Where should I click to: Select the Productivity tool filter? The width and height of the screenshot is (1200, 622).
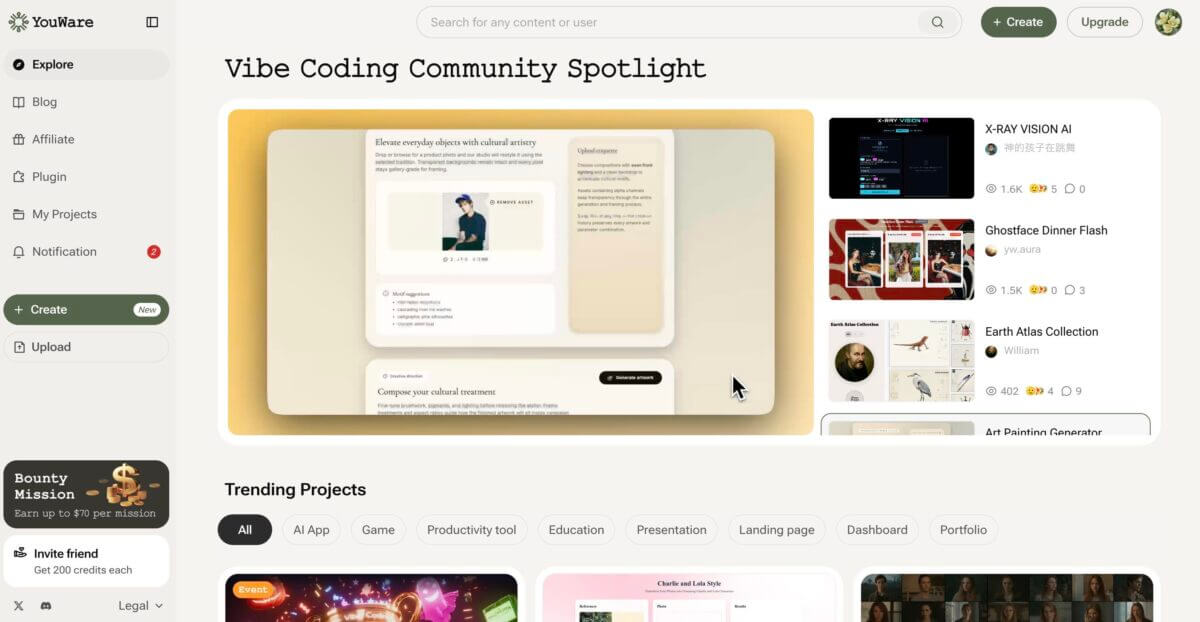coord(471,530)
